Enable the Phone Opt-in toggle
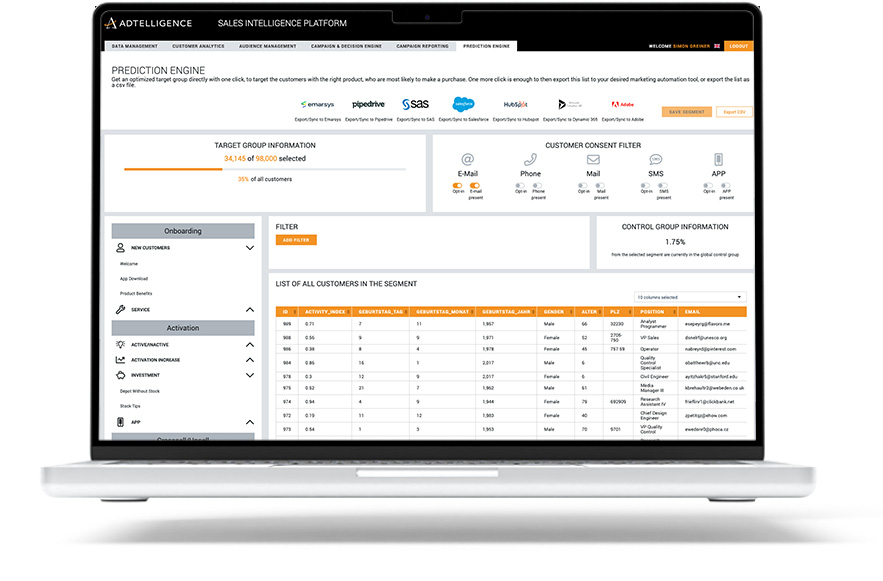The image size is (883, 581). tap(521, 186)
